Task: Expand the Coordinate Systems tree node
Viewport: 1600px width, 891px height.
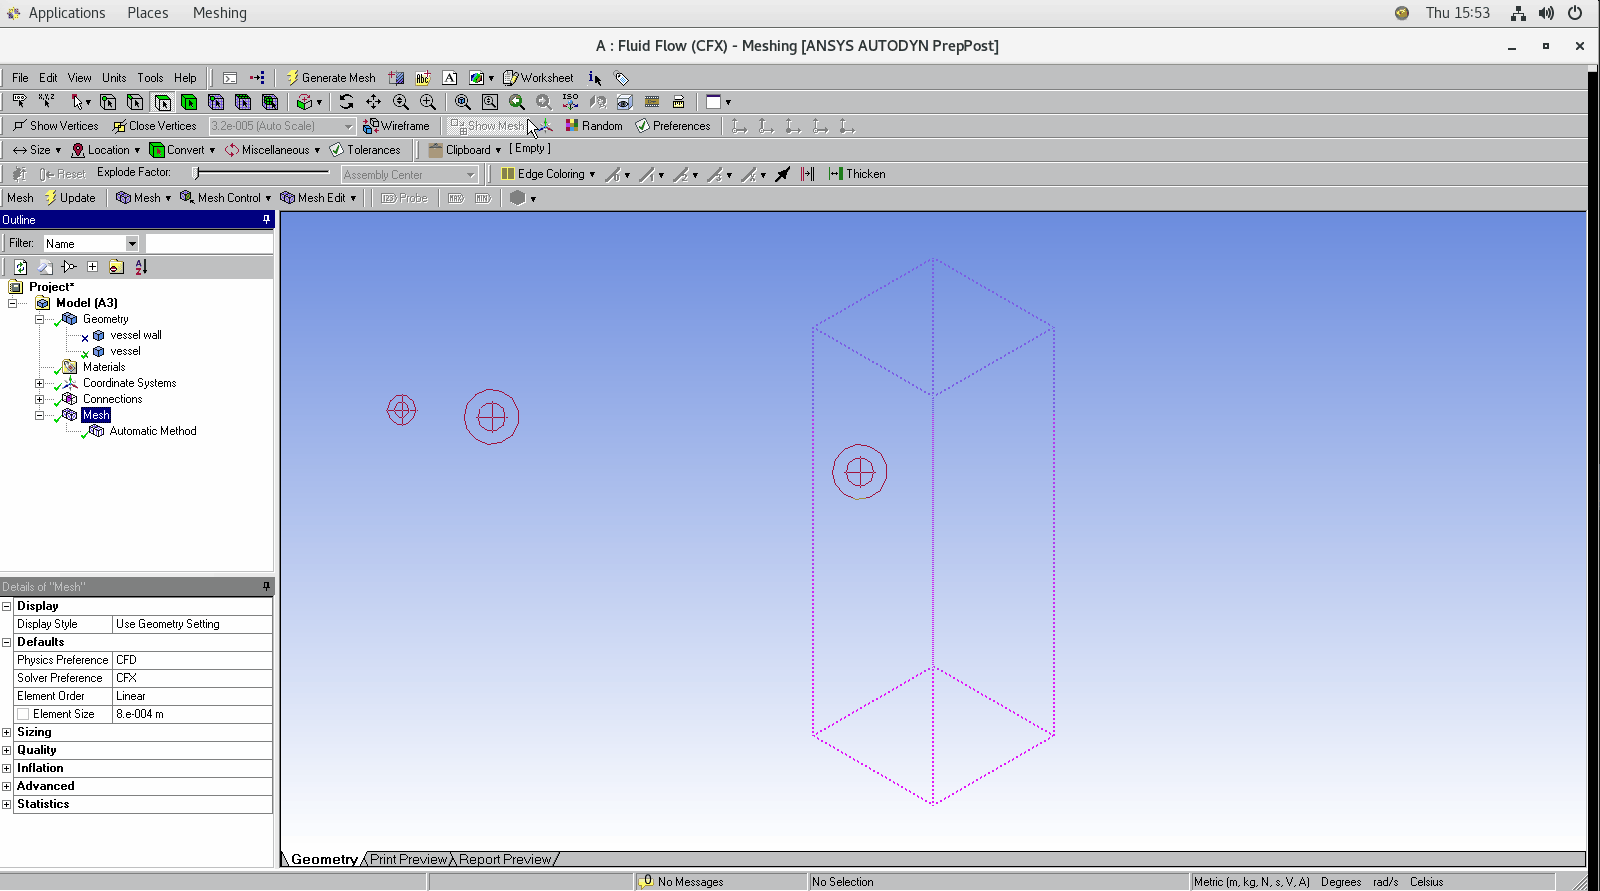Action: (40, 383)
